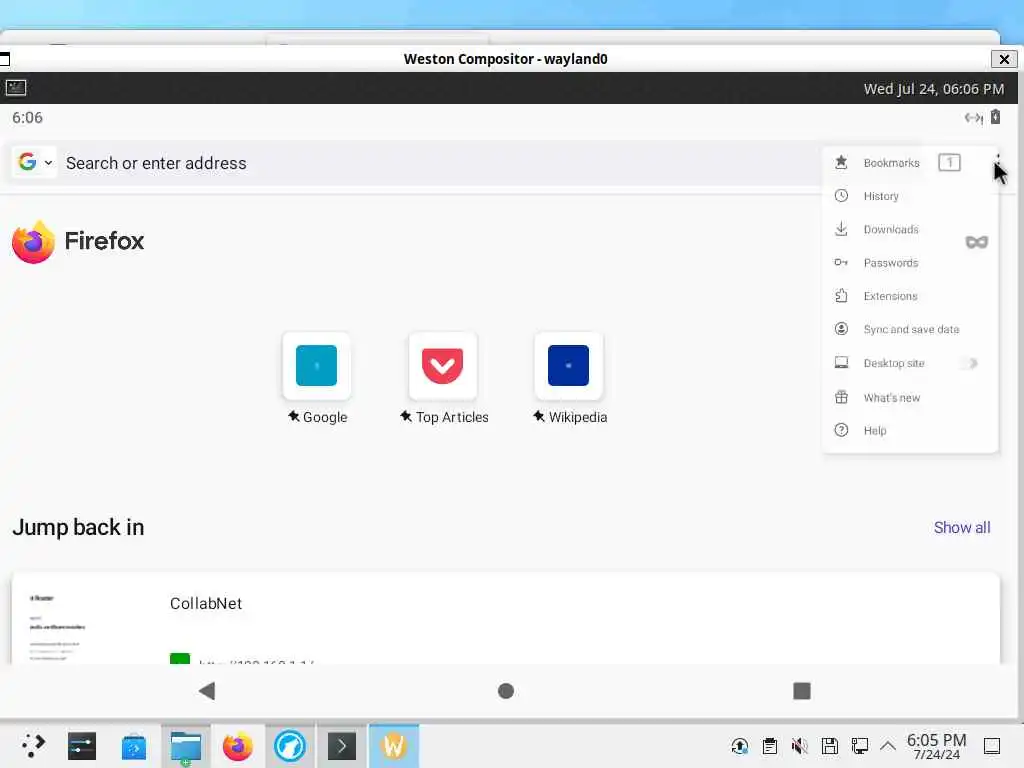Screen dimensions: 1024x768
Task: Open System Settings from the taskbar
Action: (82, 746)
